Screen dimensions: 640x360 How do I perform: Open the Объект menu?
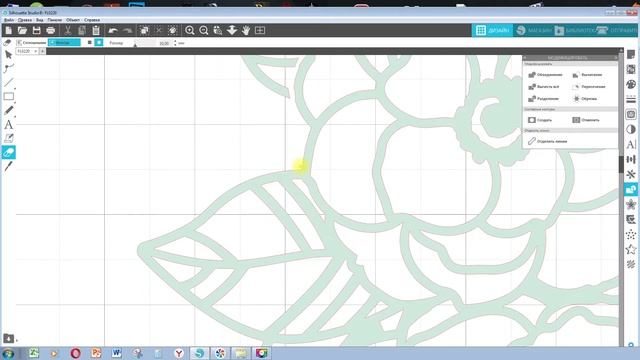(73, 20)
